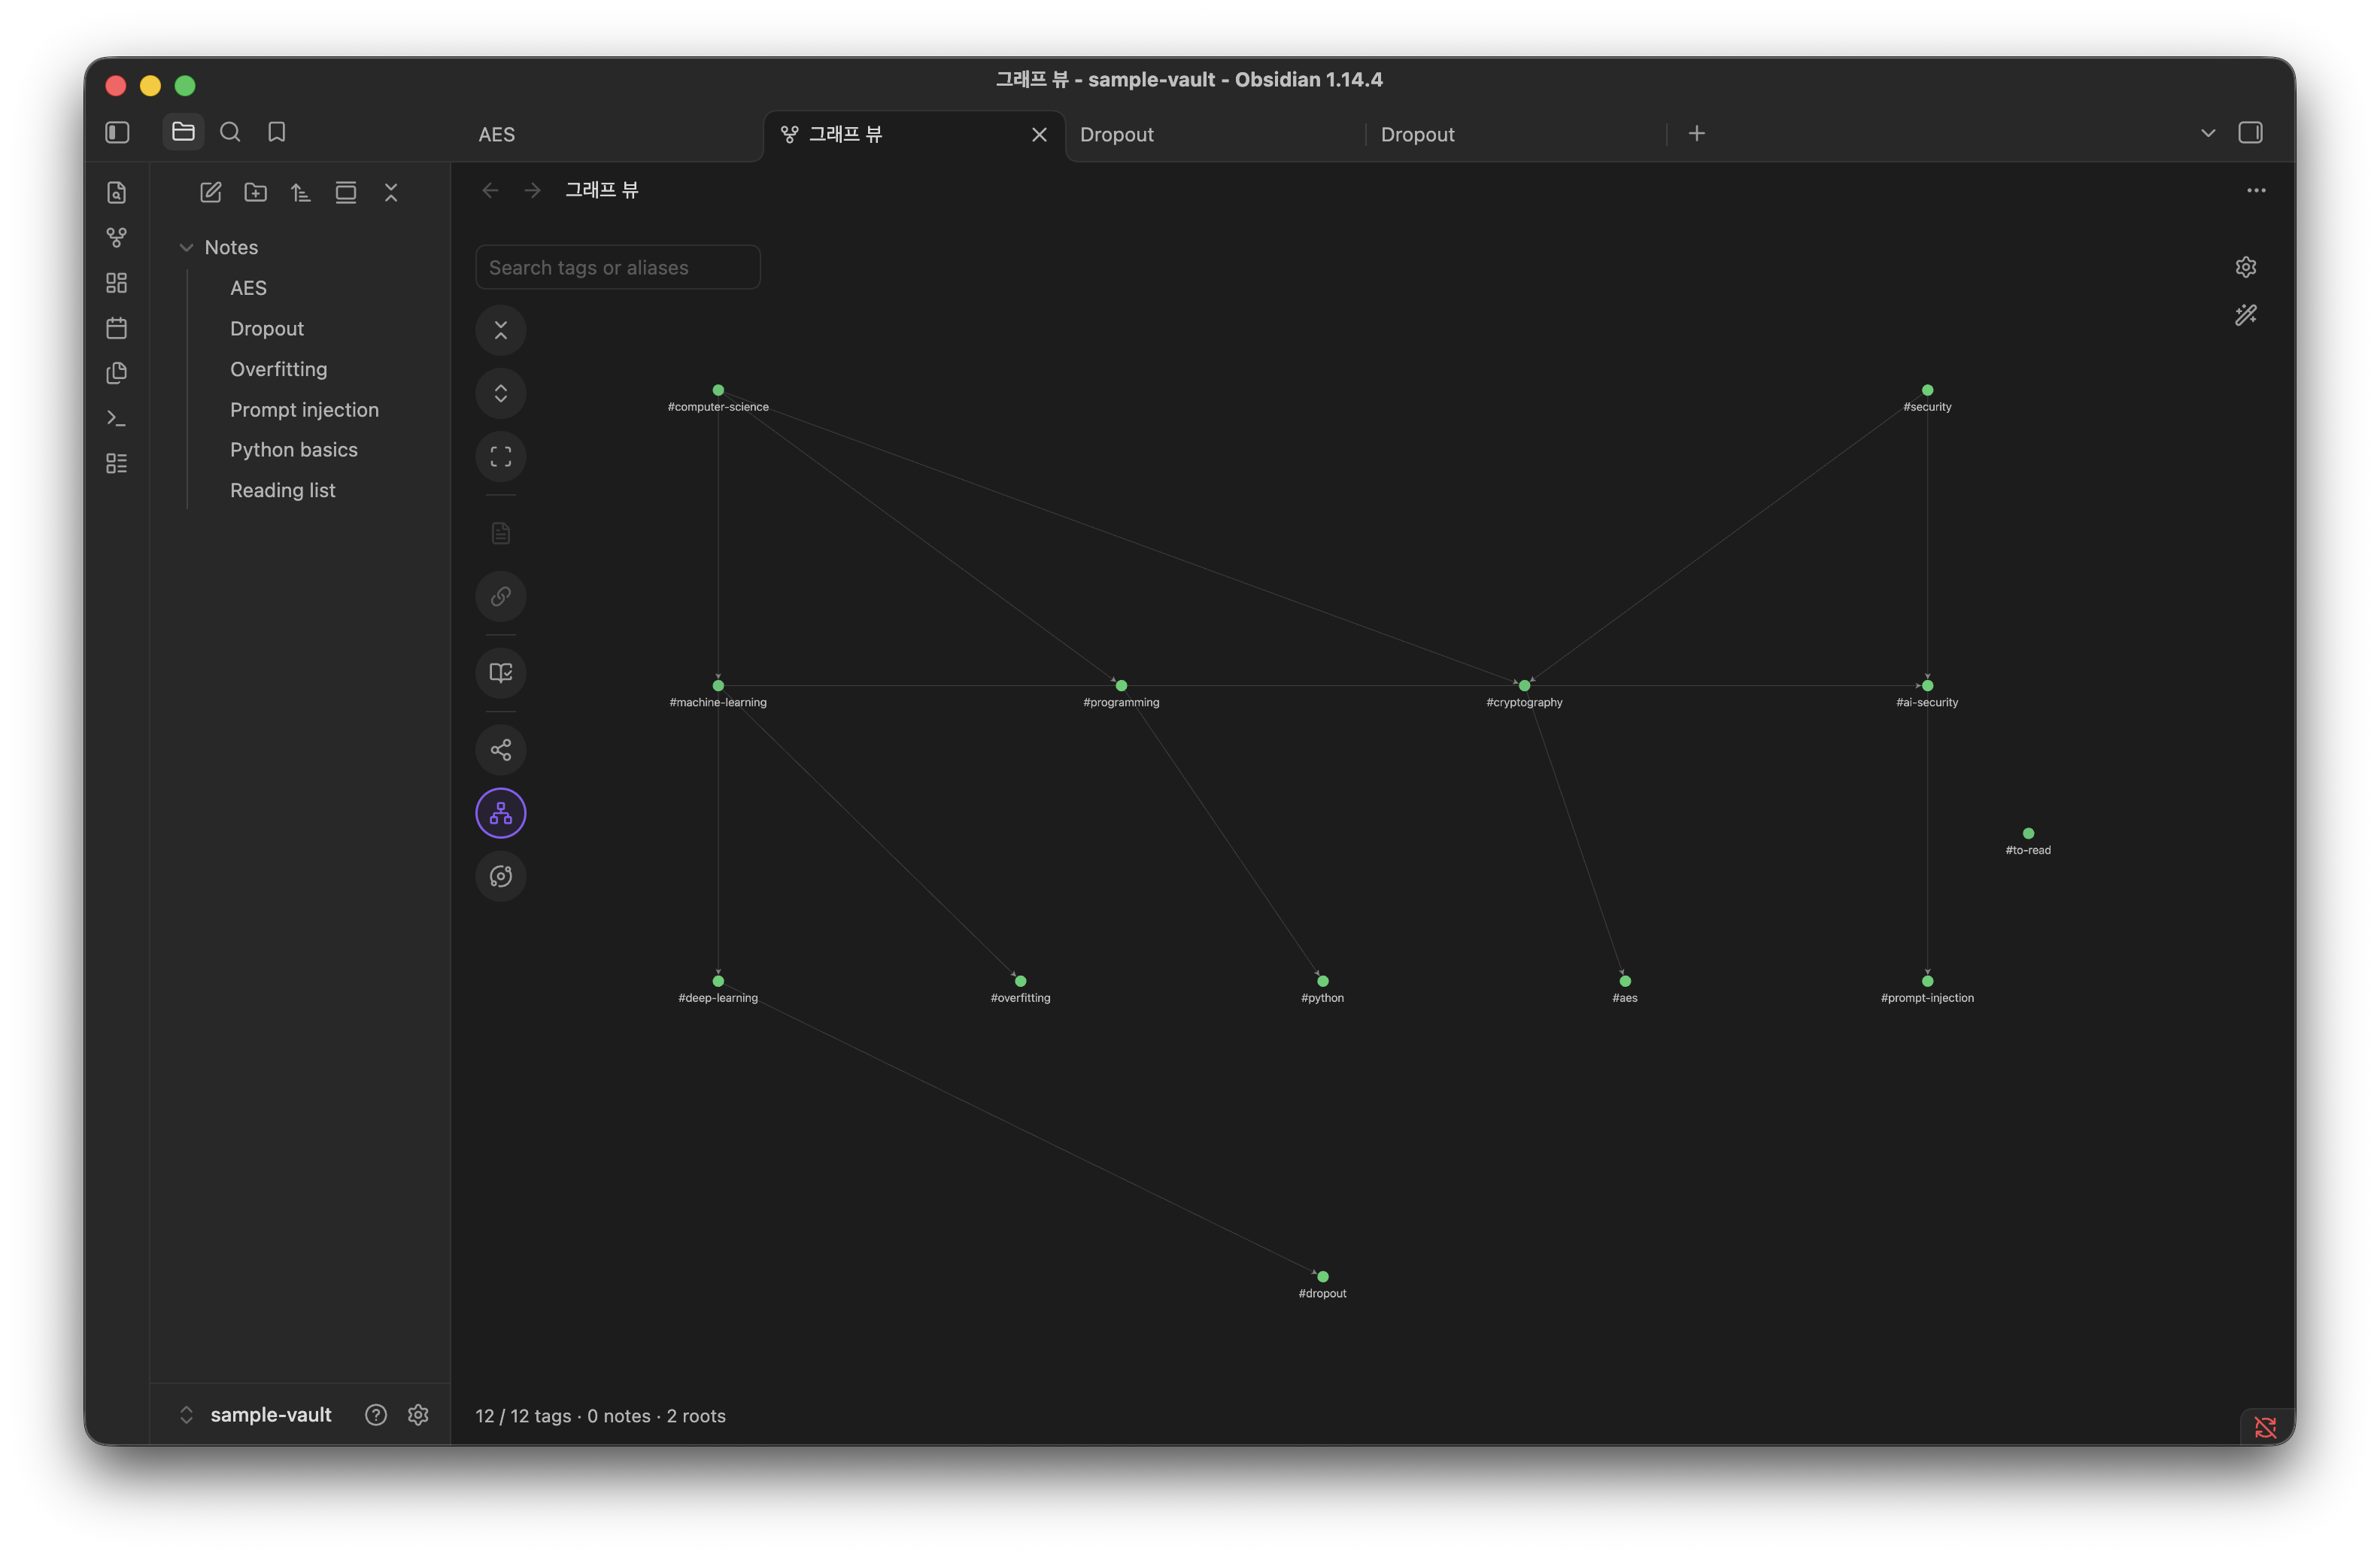Open the search panel magnifier icon
The width and height of the screenshot is (2380, 1557).
coord(230,132)
